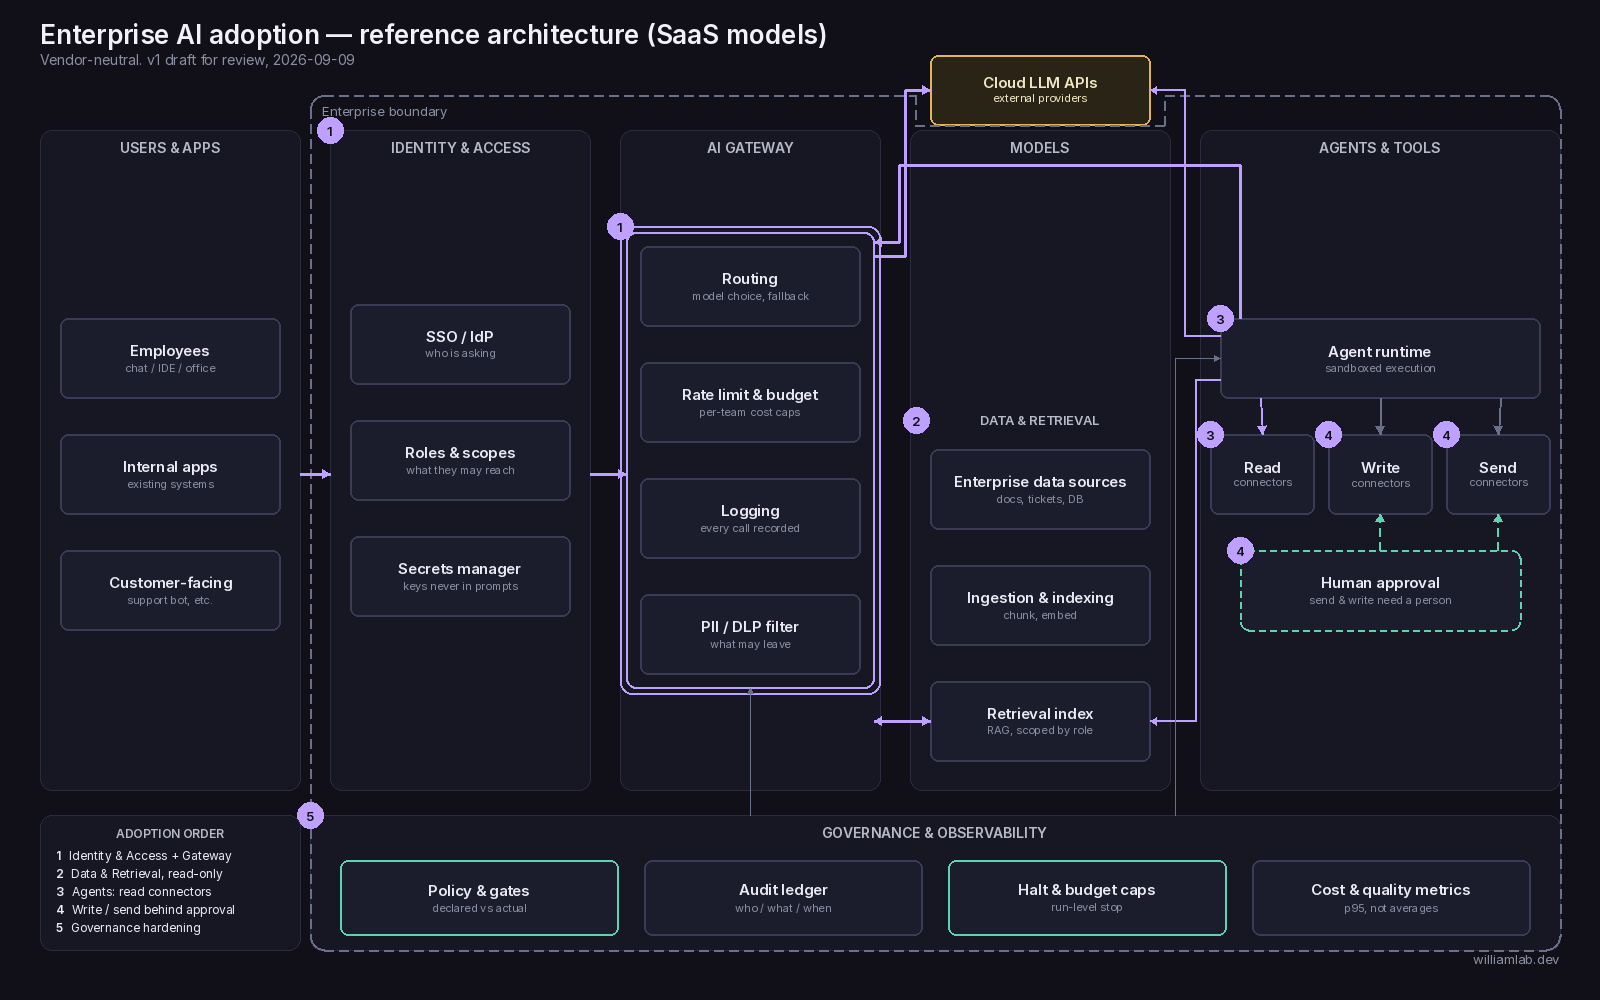Select the Internal apps node
This screenshot has height=1000, width=1600.
(x=170, y=474)
